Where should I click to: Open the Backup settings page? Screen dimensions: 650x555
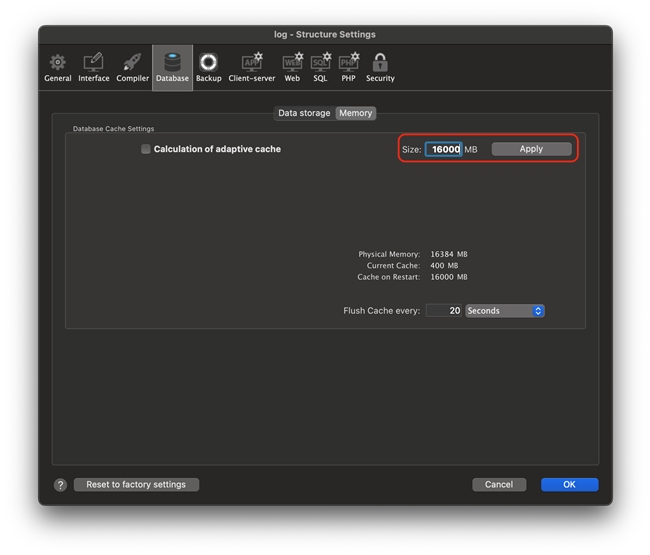tap(208, 67)
